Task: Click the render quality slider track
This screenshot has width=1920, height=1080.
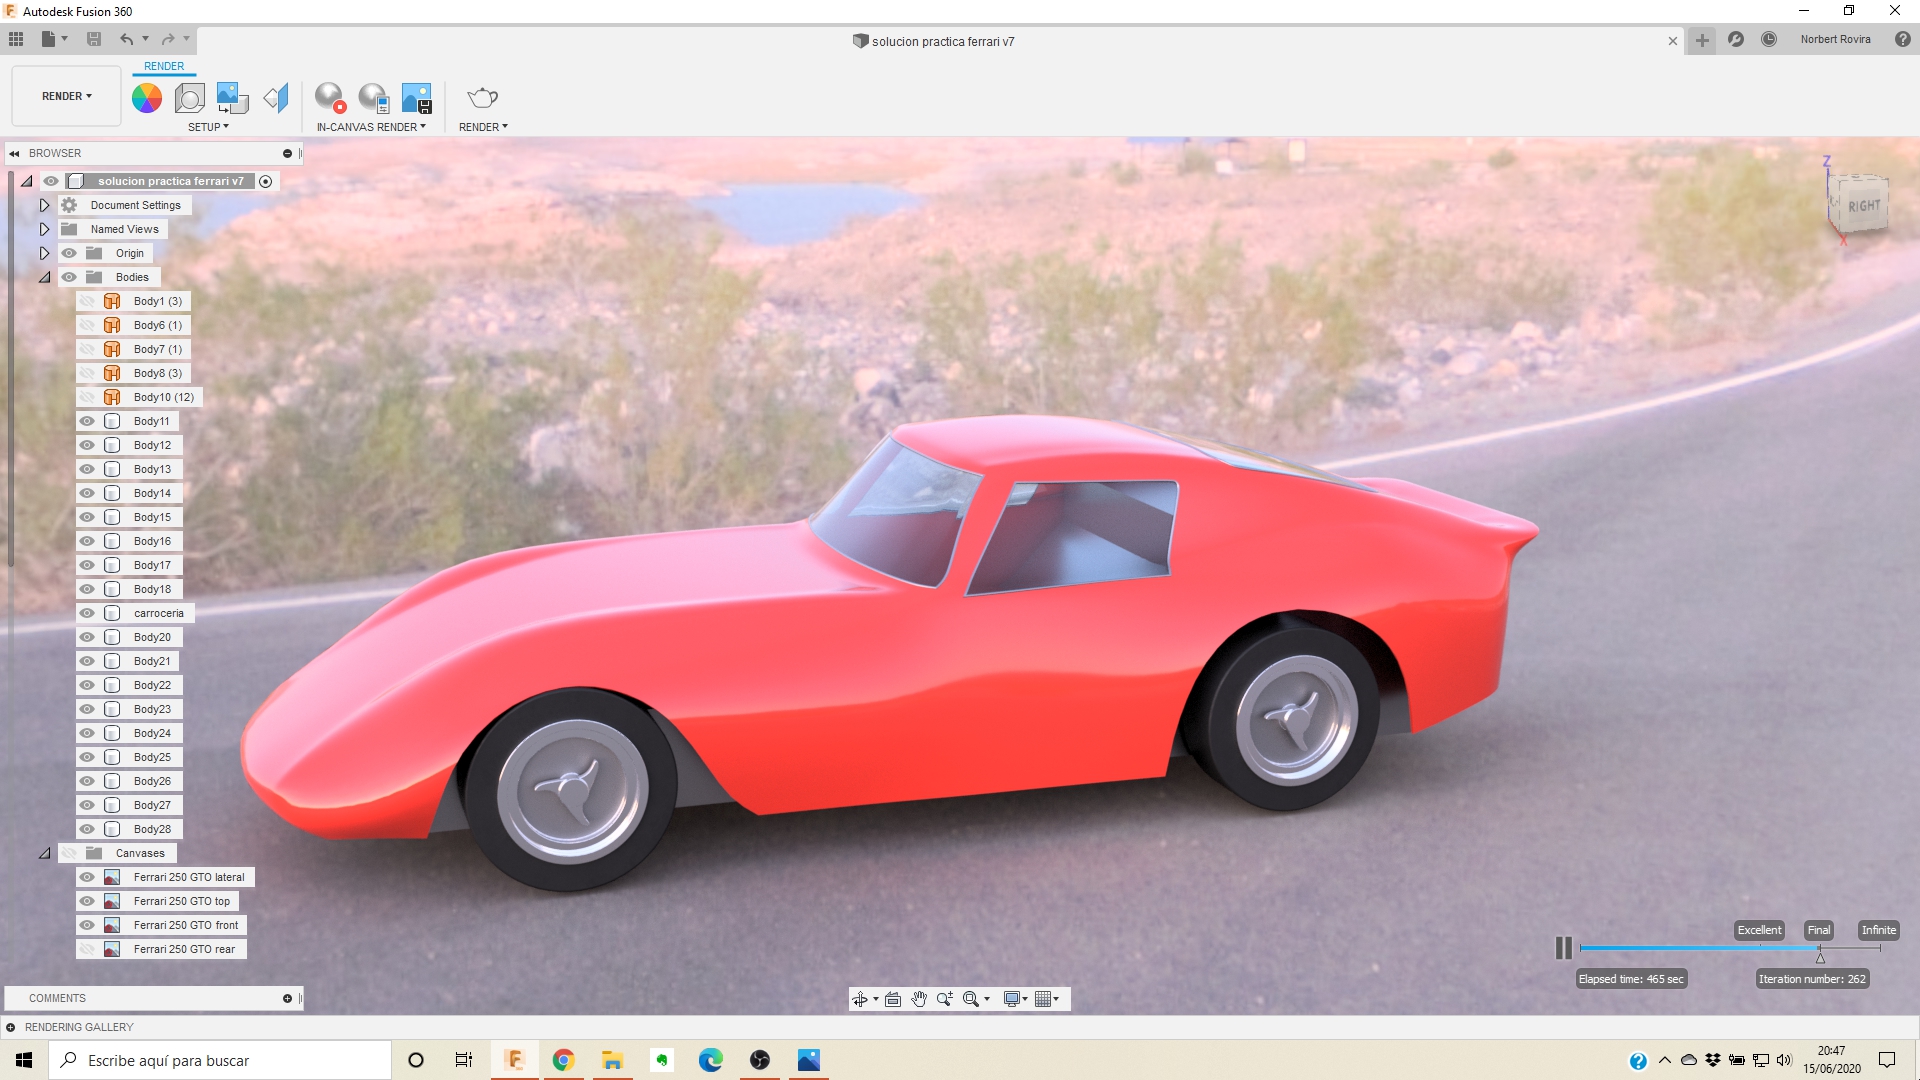Action: pyautogui.click(x=1700, y=948)
